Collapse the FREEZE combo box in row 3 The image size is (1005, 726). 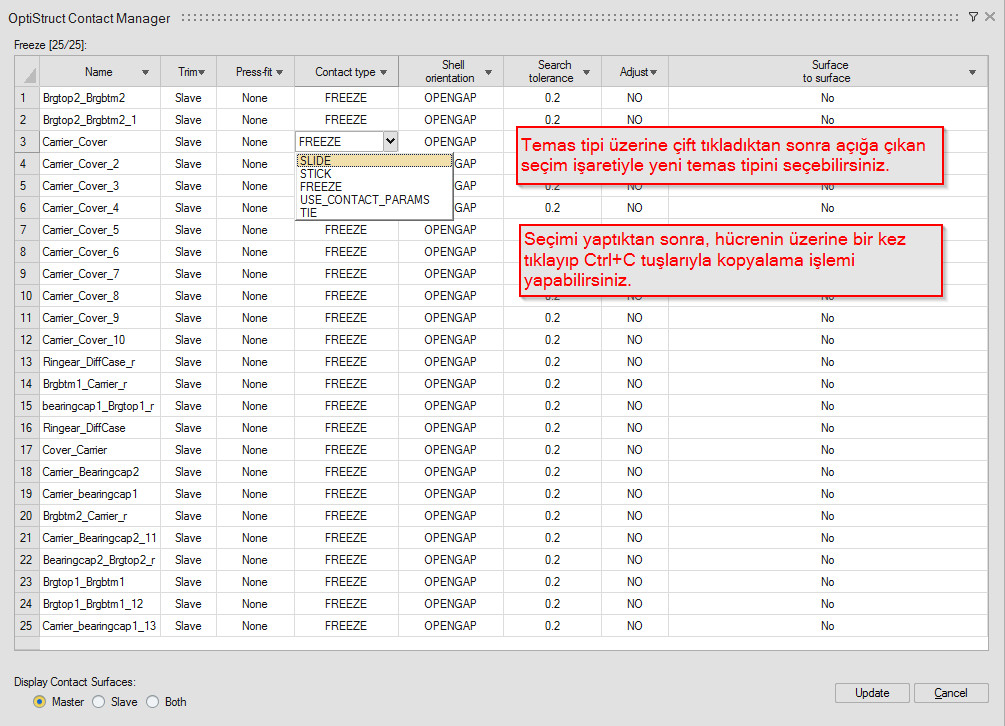(390, 142)
